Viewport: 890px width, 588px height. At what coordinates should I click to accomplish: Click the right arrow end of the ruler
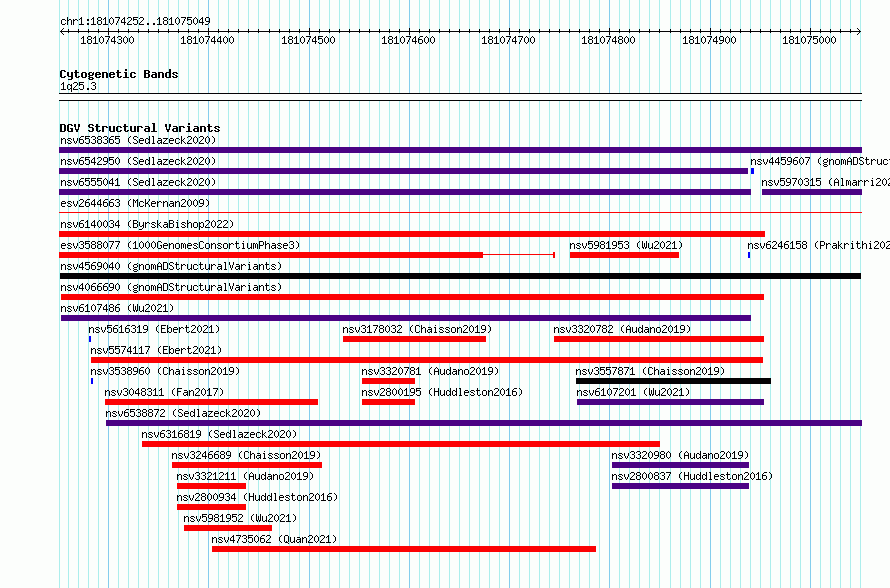click(859, 31)
